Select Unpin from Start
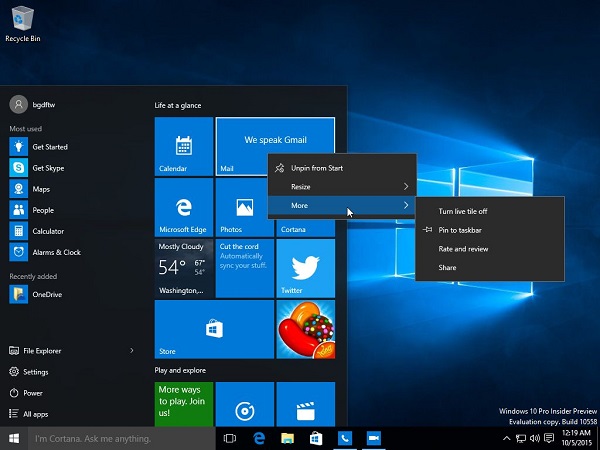 (342, 168)
